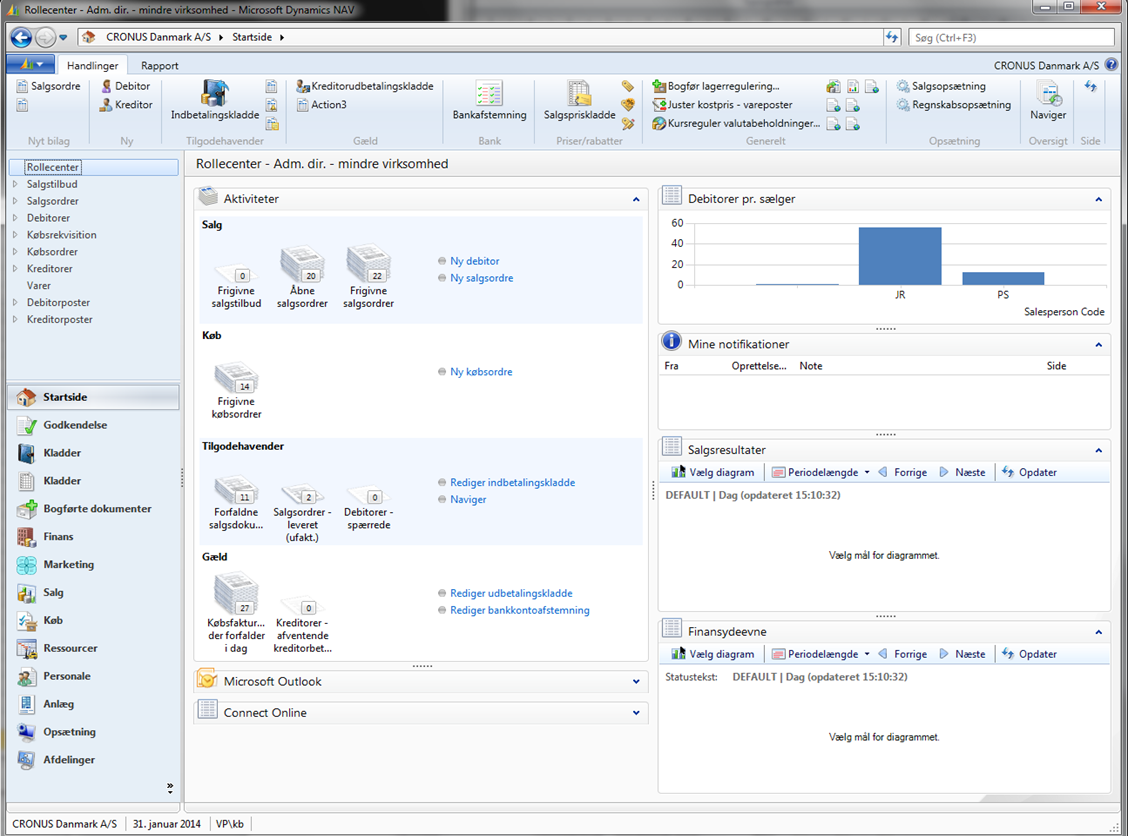Open Bogførte dokumenter menu button
The height and width of the screenshot is (836, 1128).
tap(94, 509)
